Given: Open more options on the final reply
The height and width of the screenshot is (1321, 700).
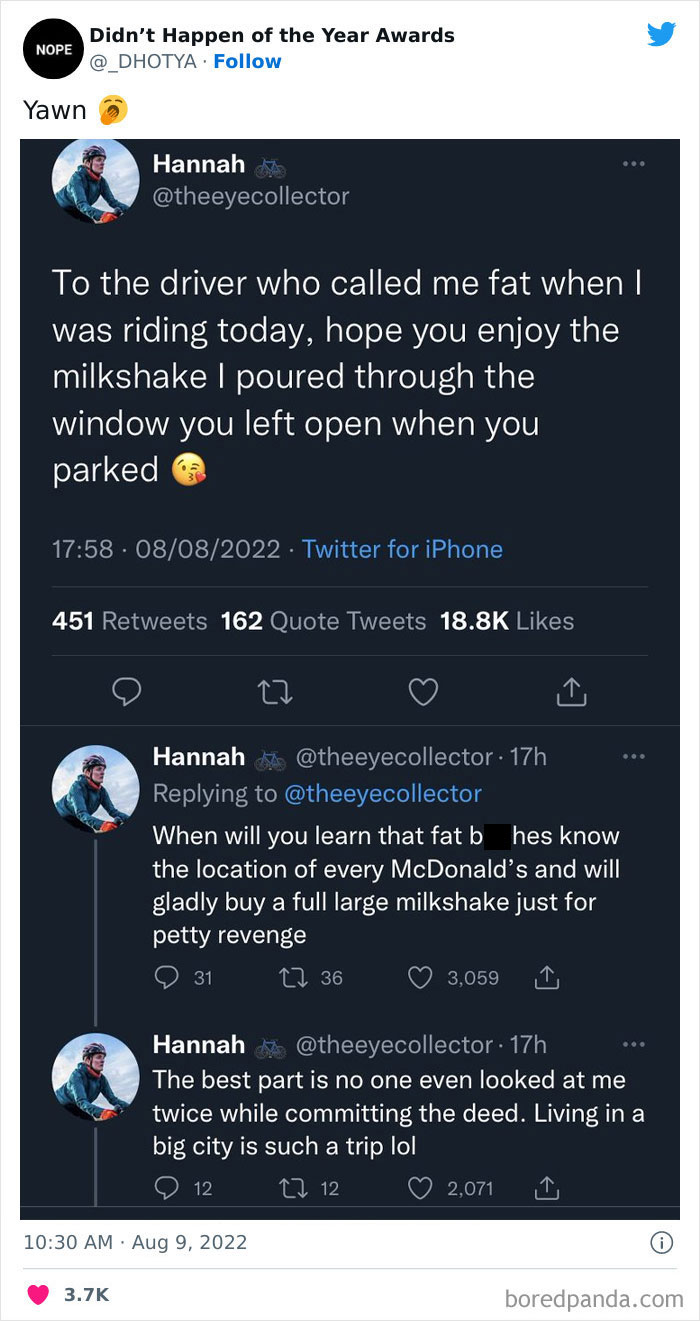Looking at the screenshot, I should click(634, 1042).
